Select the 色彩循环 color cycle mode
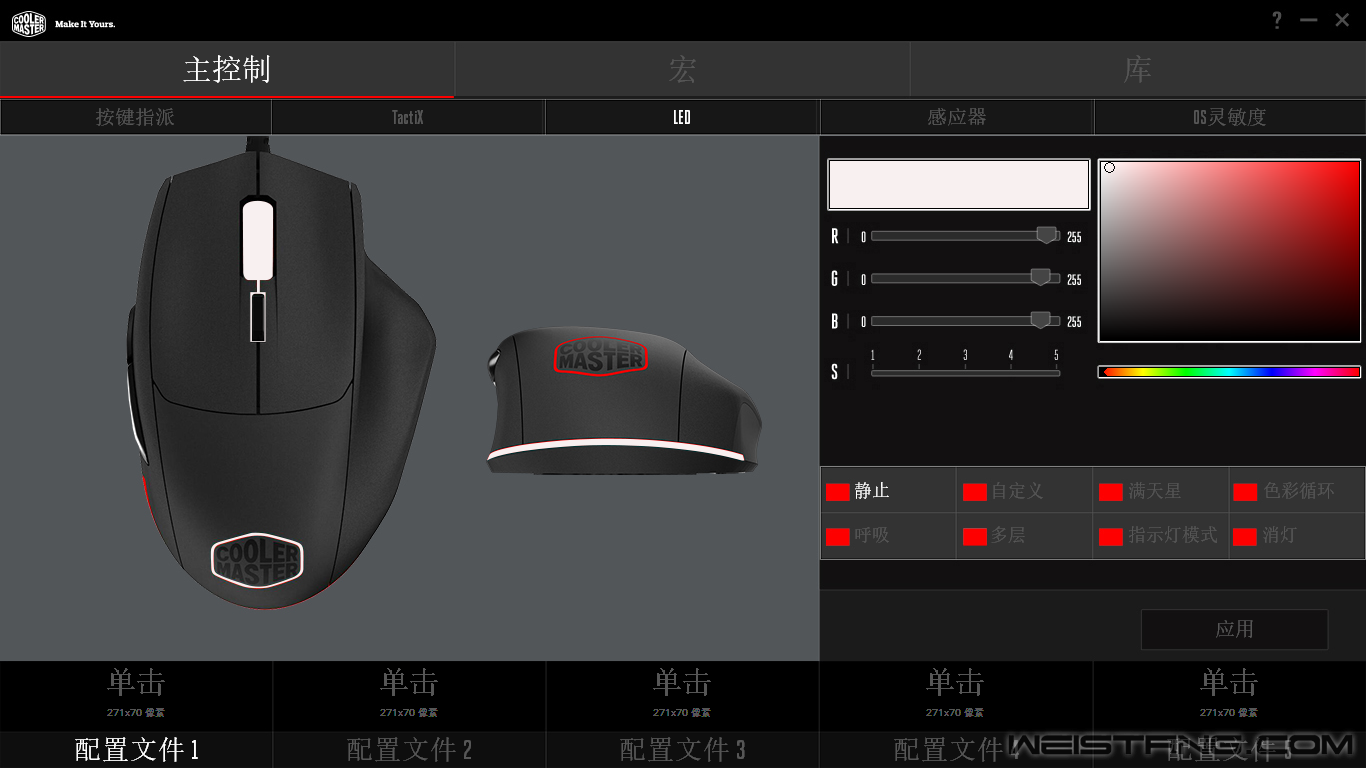The image size is (1366, 768). click(x=1296, y=491)
